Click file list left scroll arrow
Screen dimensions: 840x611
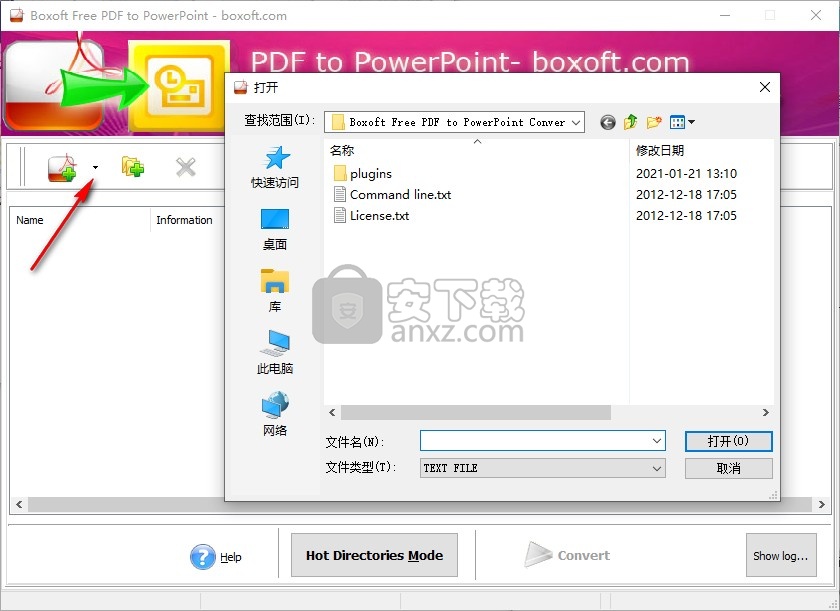tap(332, 412)
